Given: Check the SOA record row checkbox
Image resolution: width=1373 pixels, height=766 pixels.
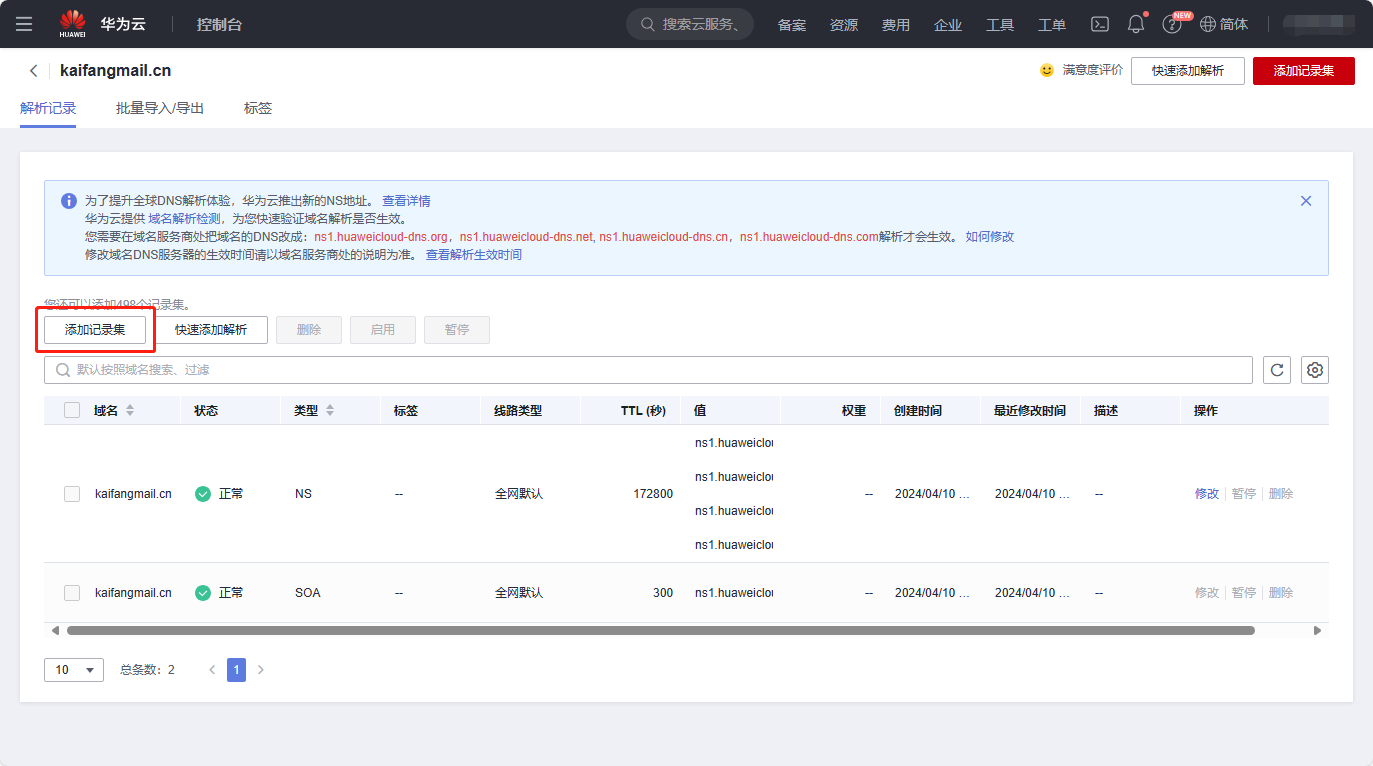Looking at the screenshot, I should pos(72,593).
